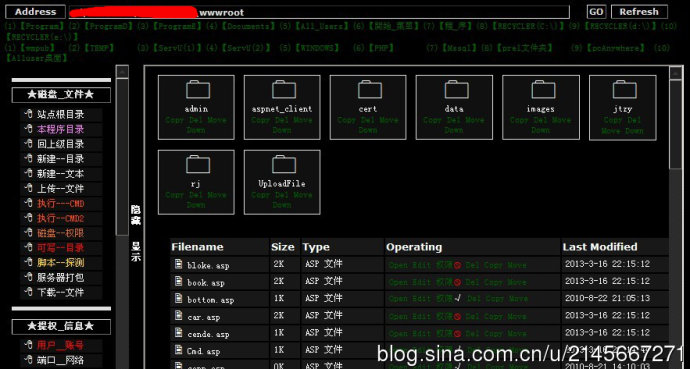This screenshot has width=690, height=369.
Task: Open the data folder icon
Action: (x=456, y=90)
